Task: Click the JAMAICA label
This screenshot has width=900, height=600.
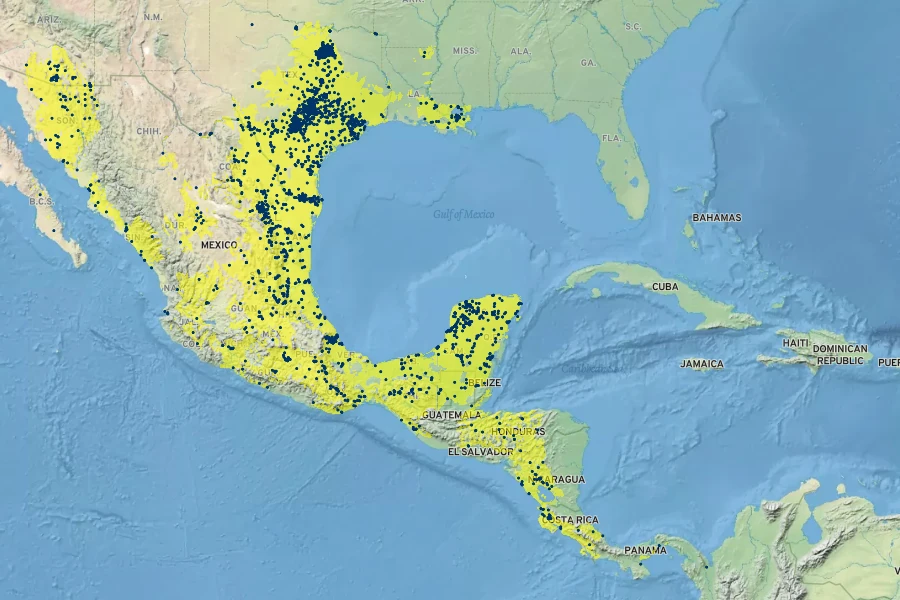Action: [702, 364]
